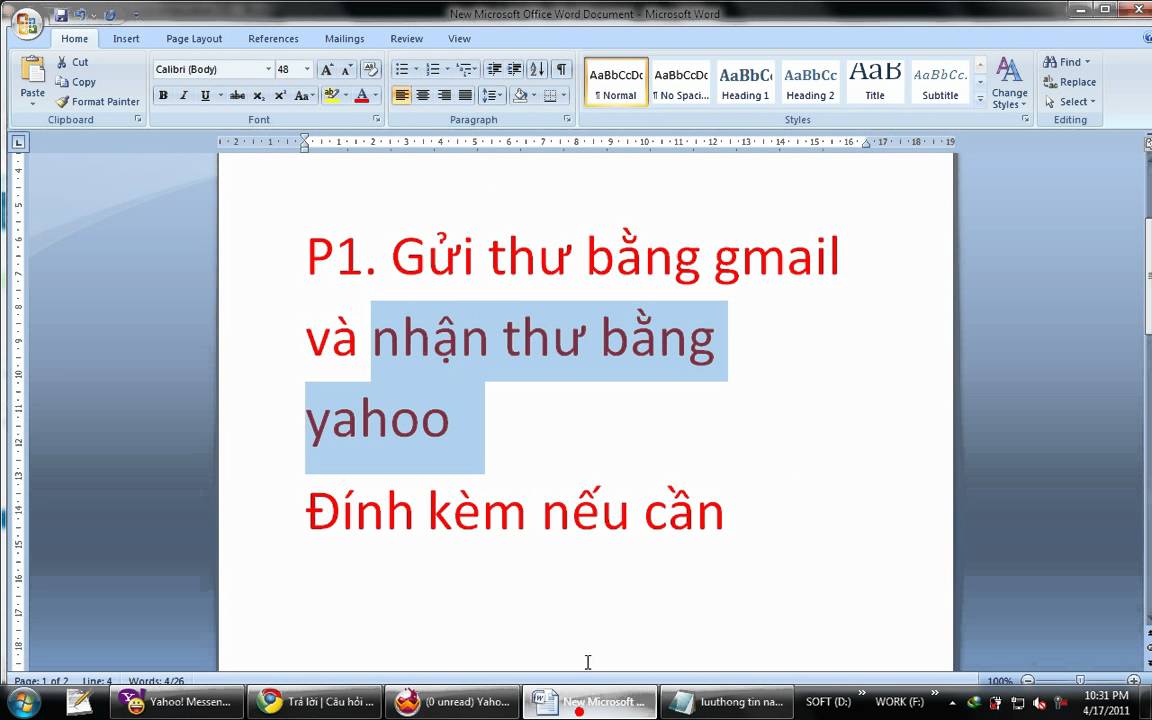Open the Page Layout tab
This screenshot has height=720, width=1152.
194,39
